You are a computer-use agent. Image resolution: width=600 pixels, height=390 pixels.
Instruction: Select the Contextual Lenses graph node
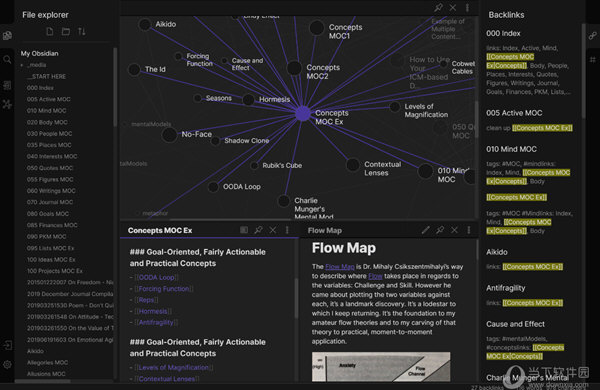[x=352, y=165]
